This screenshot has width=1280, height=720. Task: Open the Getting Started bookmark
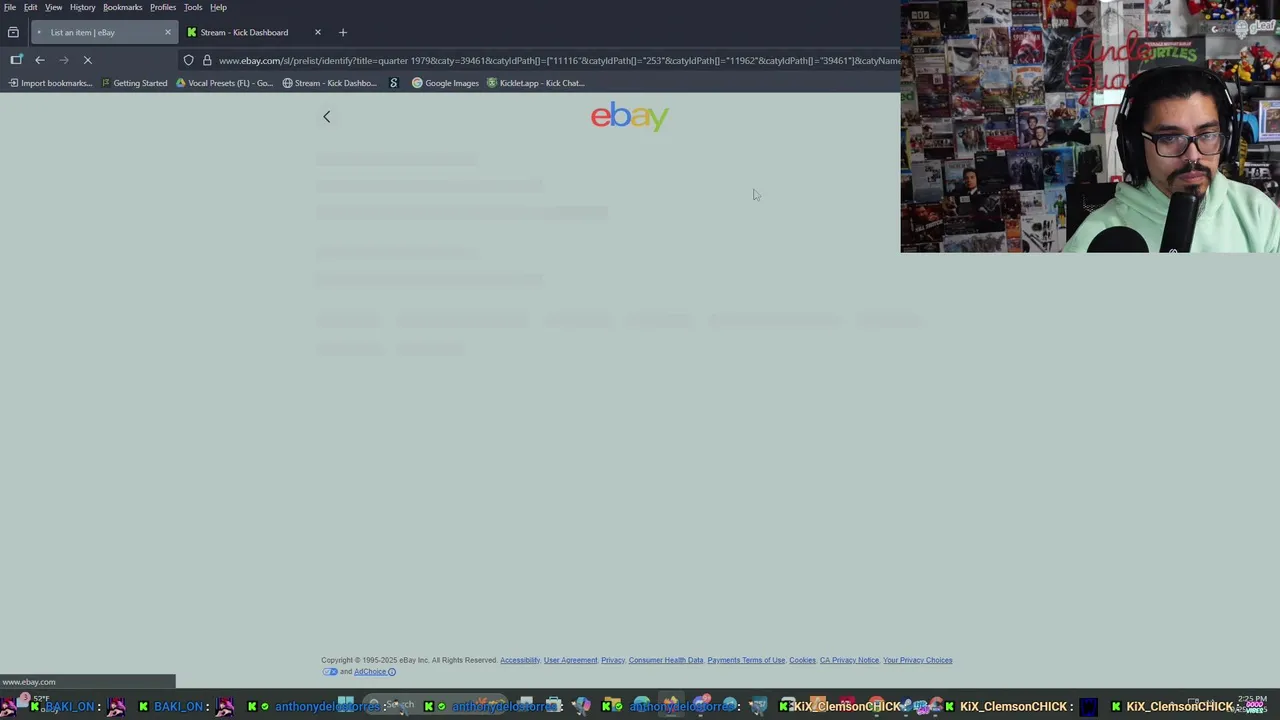point(134,83)
